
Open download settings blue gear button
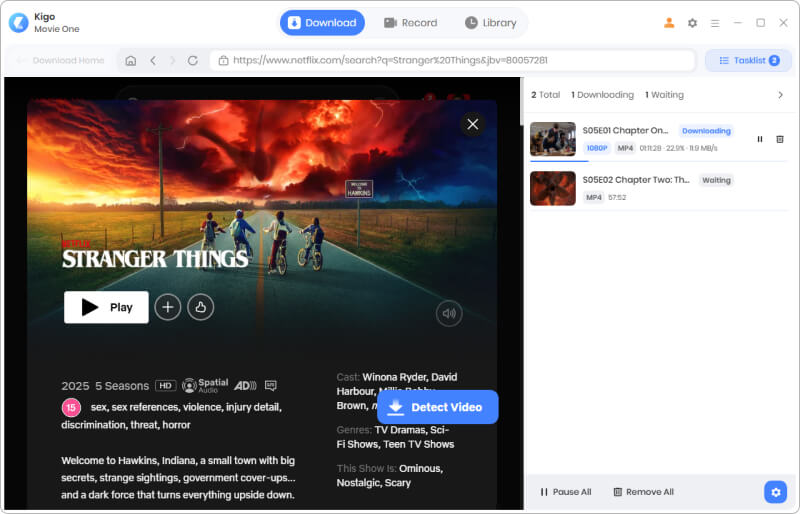coord(776,492)
